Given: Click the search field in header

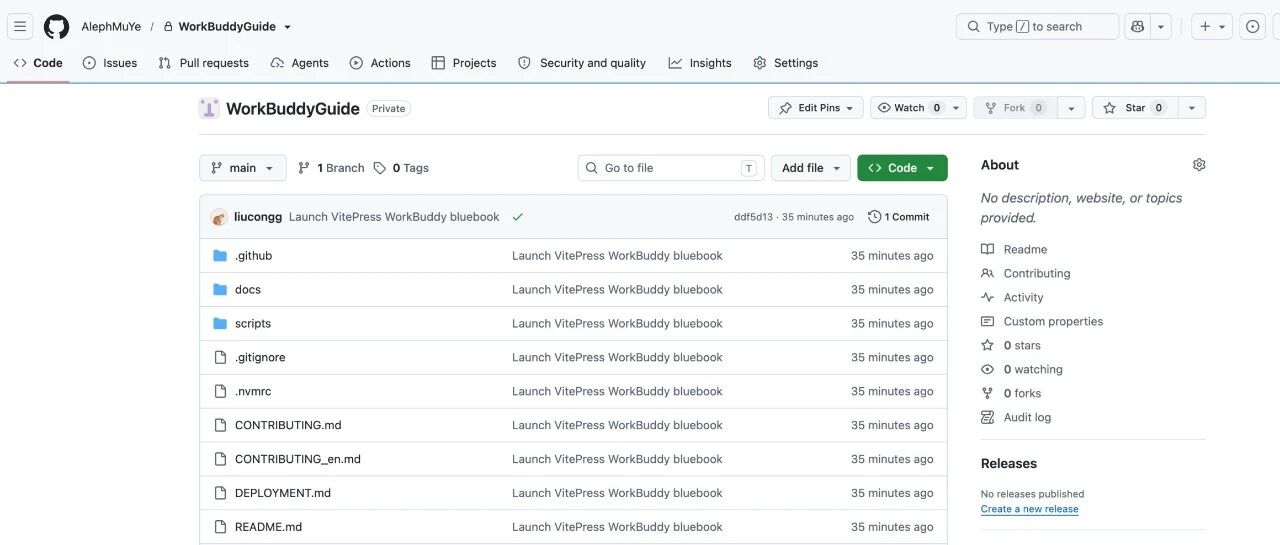Looking at the screenshot, I should (x=1037, y=27).
